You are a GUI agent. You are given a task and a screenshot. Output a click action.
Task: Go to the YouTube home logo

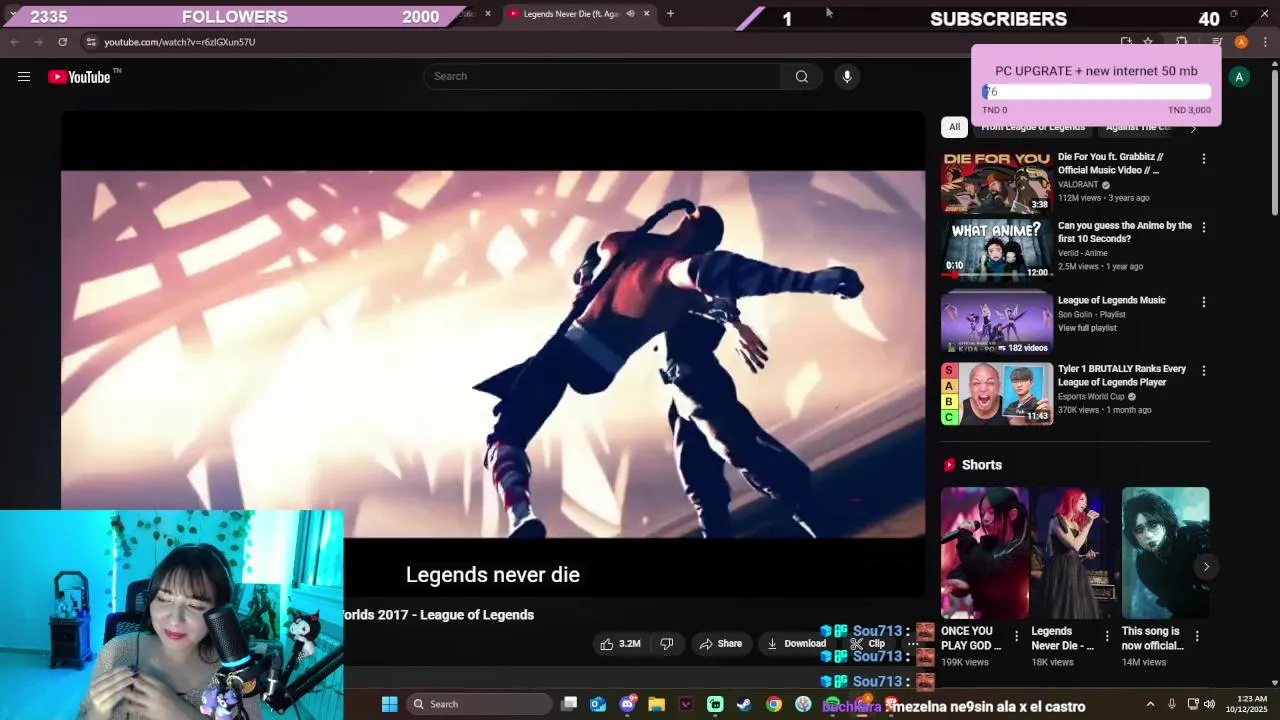pos(80,77)
